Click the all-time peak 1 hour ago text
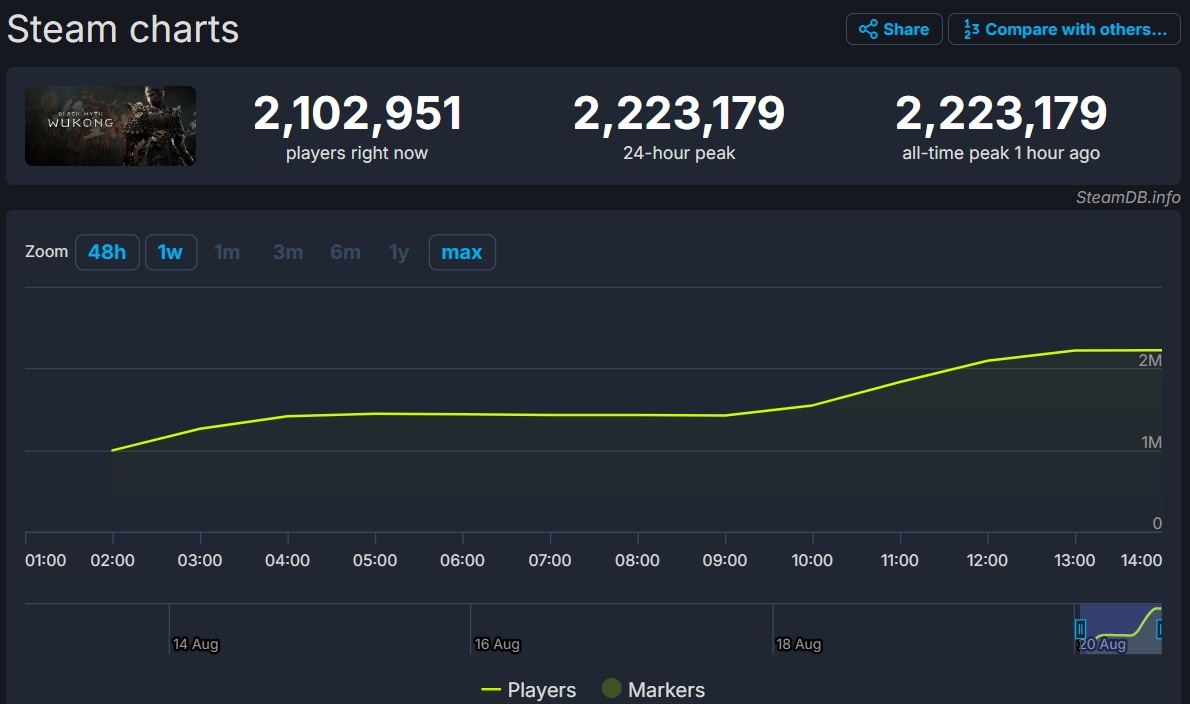 1001,153
